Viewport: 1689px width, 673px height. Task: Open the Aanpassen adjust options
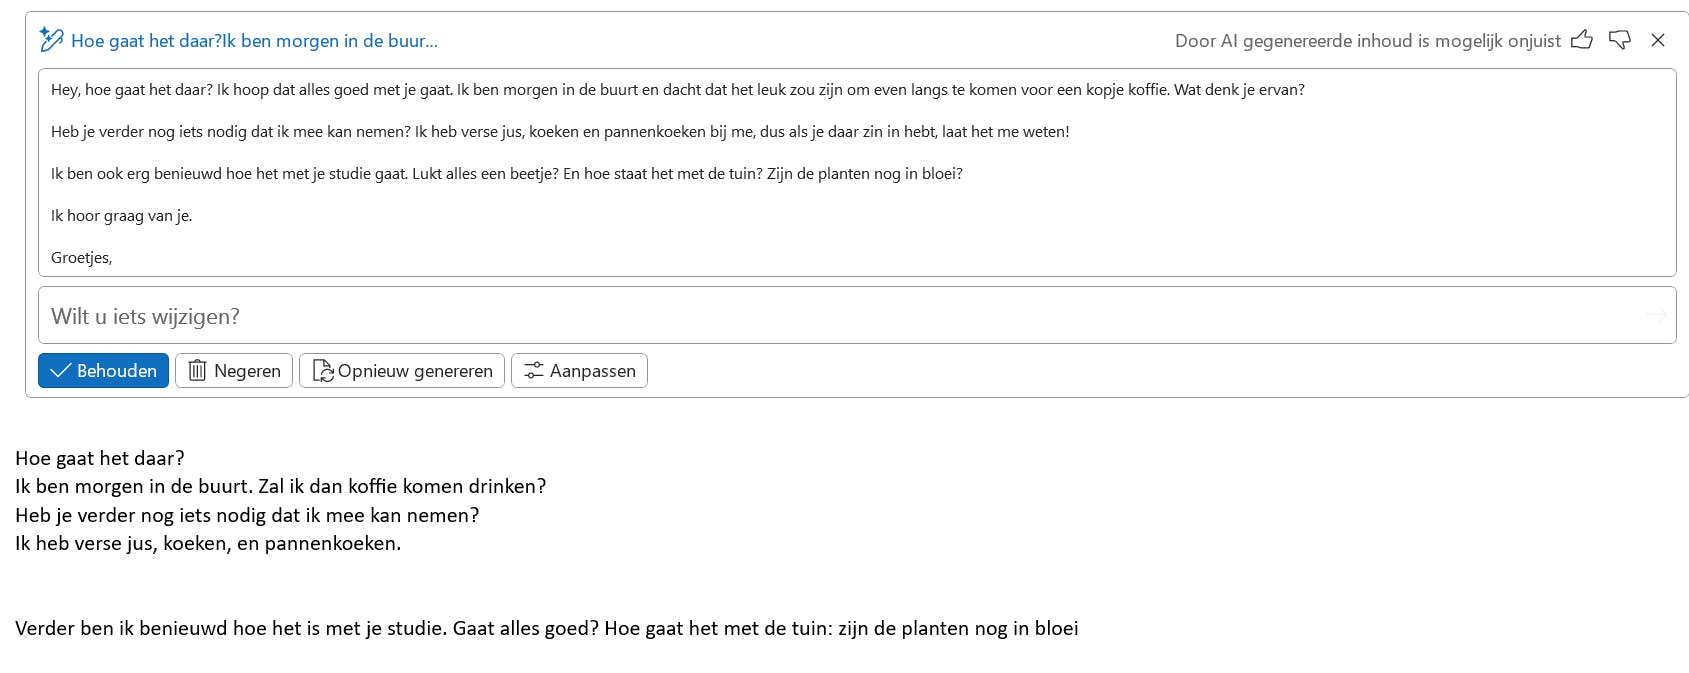click(x=579, y=371)
